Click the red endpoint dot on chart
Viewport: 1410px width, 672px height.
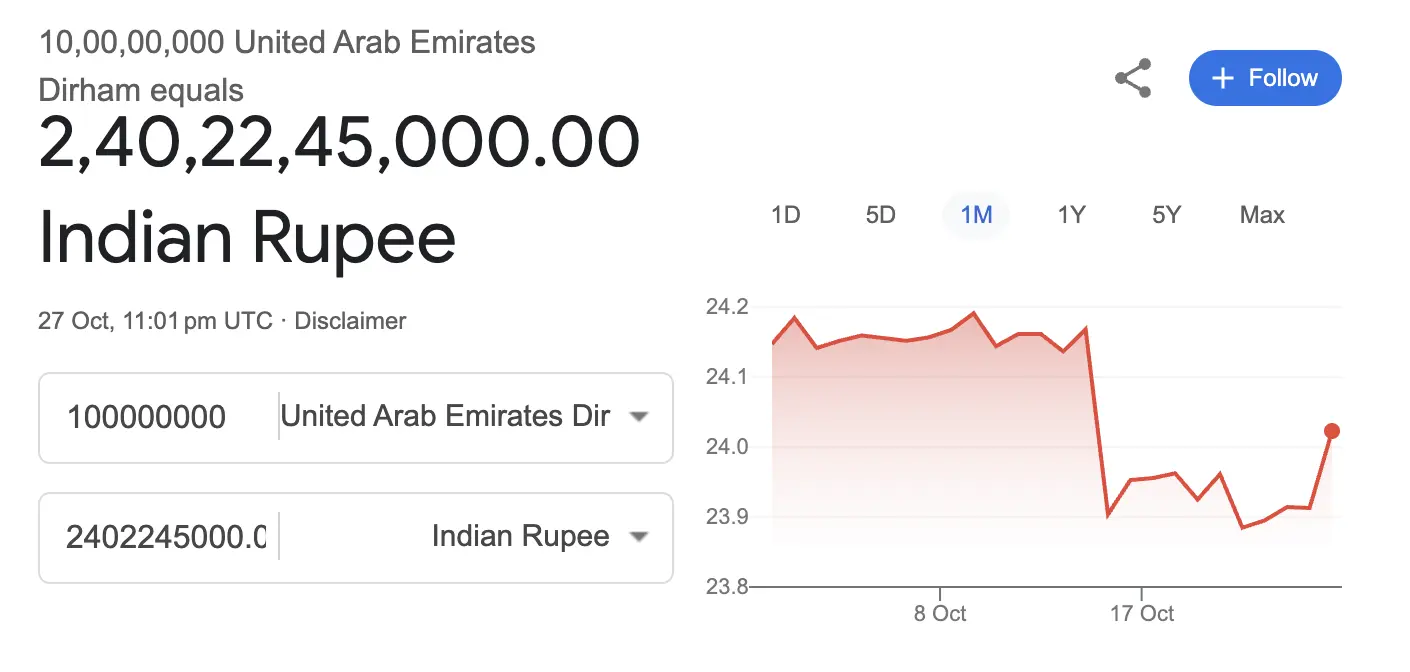1332,431
